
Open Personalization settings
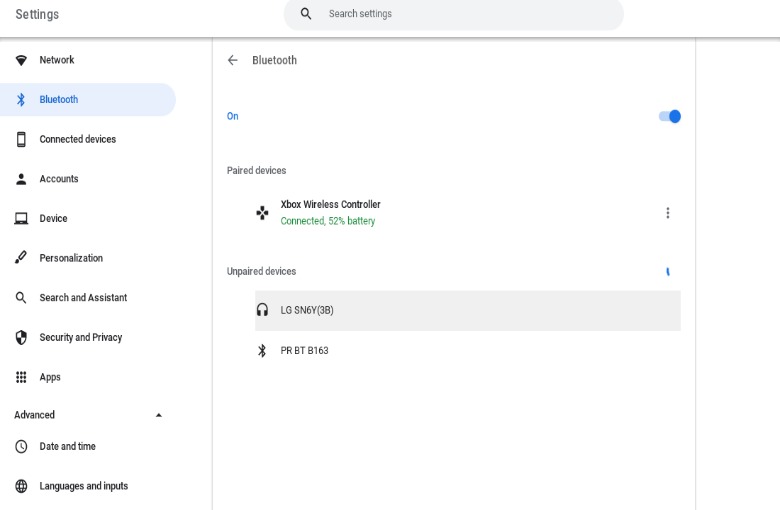70,258
